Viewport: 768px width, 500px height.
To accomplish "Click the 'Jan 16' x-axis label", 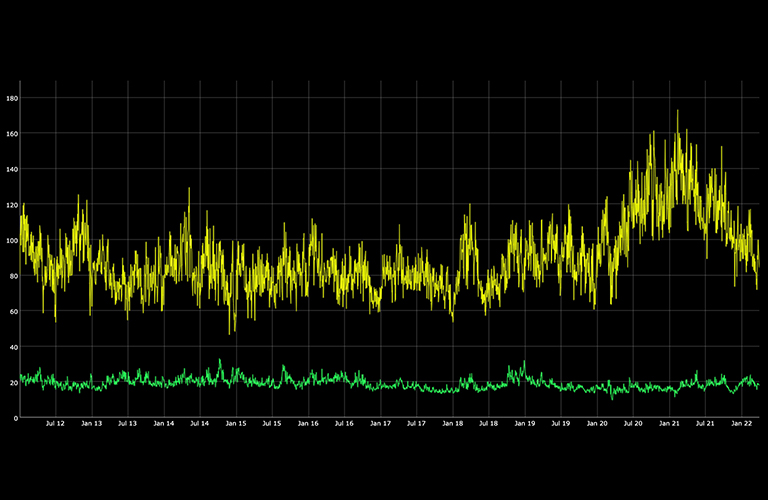I will click(x=308, y=424).
